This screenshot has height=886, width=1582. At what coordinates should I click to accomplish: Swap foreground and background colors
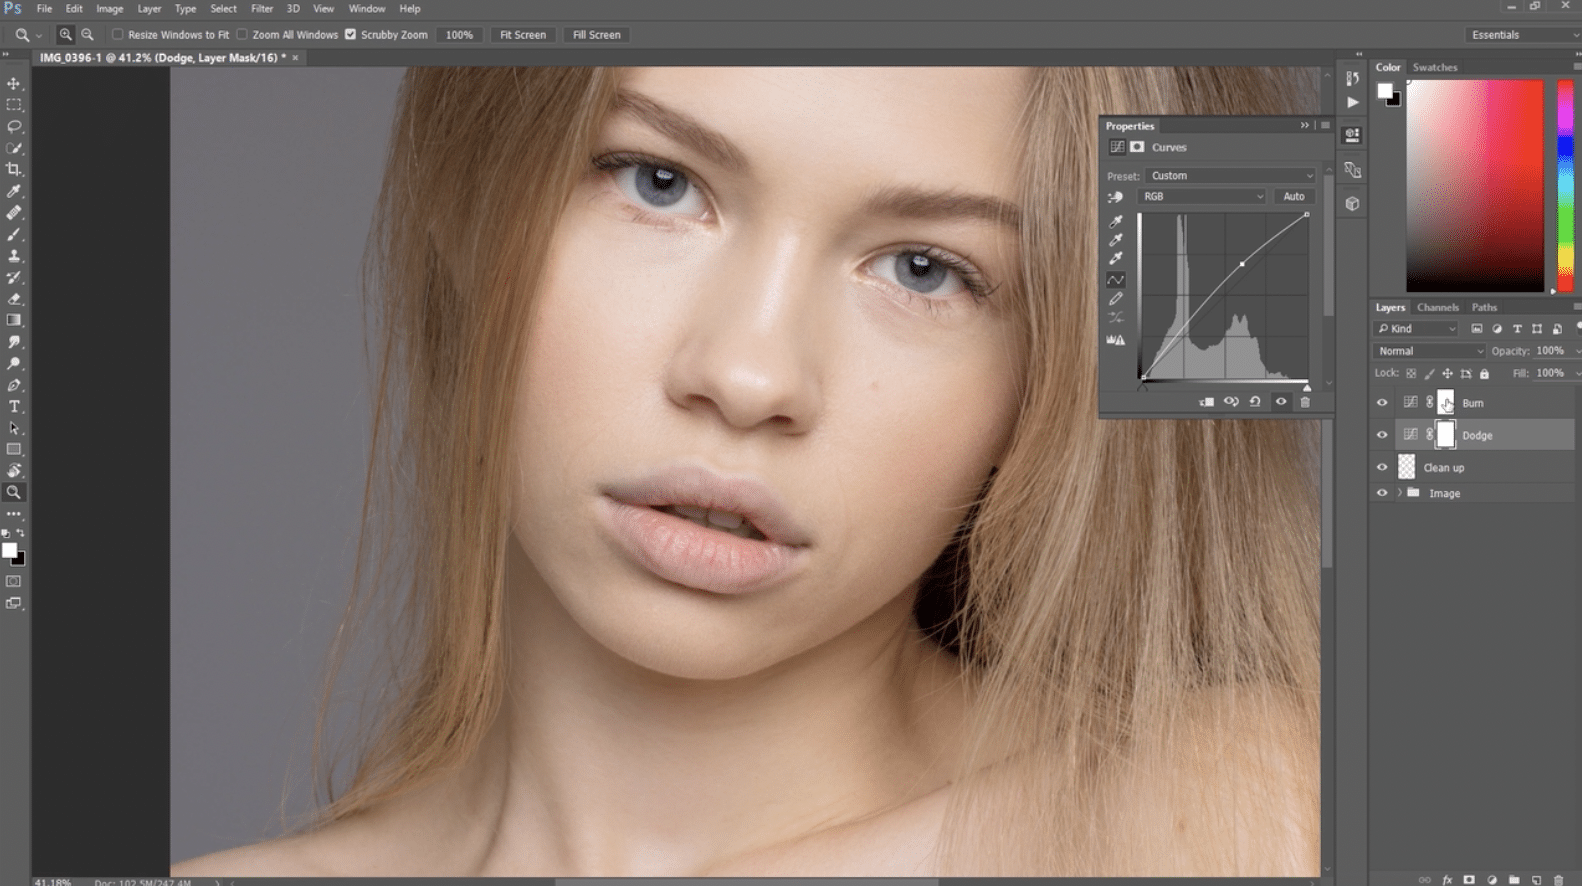[x=21, y=534]
